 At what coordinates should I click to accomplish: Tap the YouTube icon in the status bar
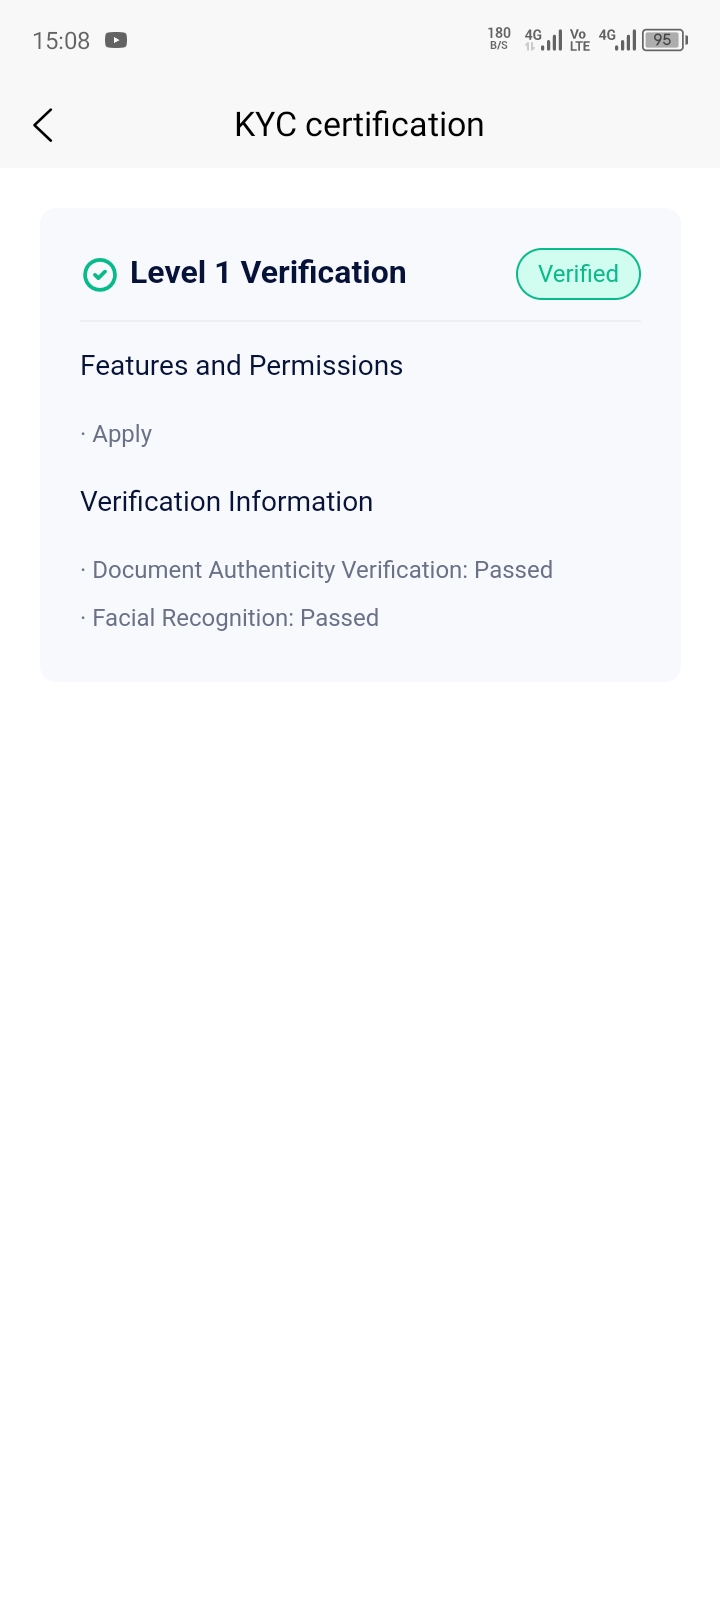(x=116, y=41)
